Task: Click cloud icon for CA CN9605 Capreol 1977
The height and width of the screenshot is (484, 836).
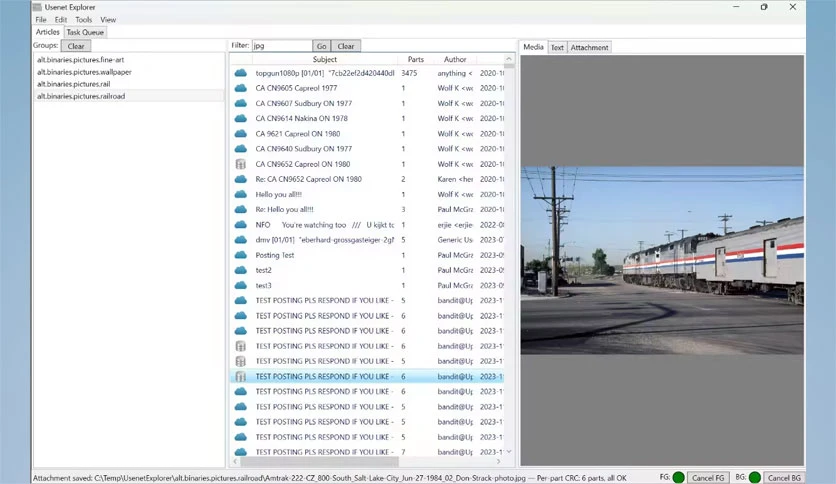Action: click(x=241, y=88)
